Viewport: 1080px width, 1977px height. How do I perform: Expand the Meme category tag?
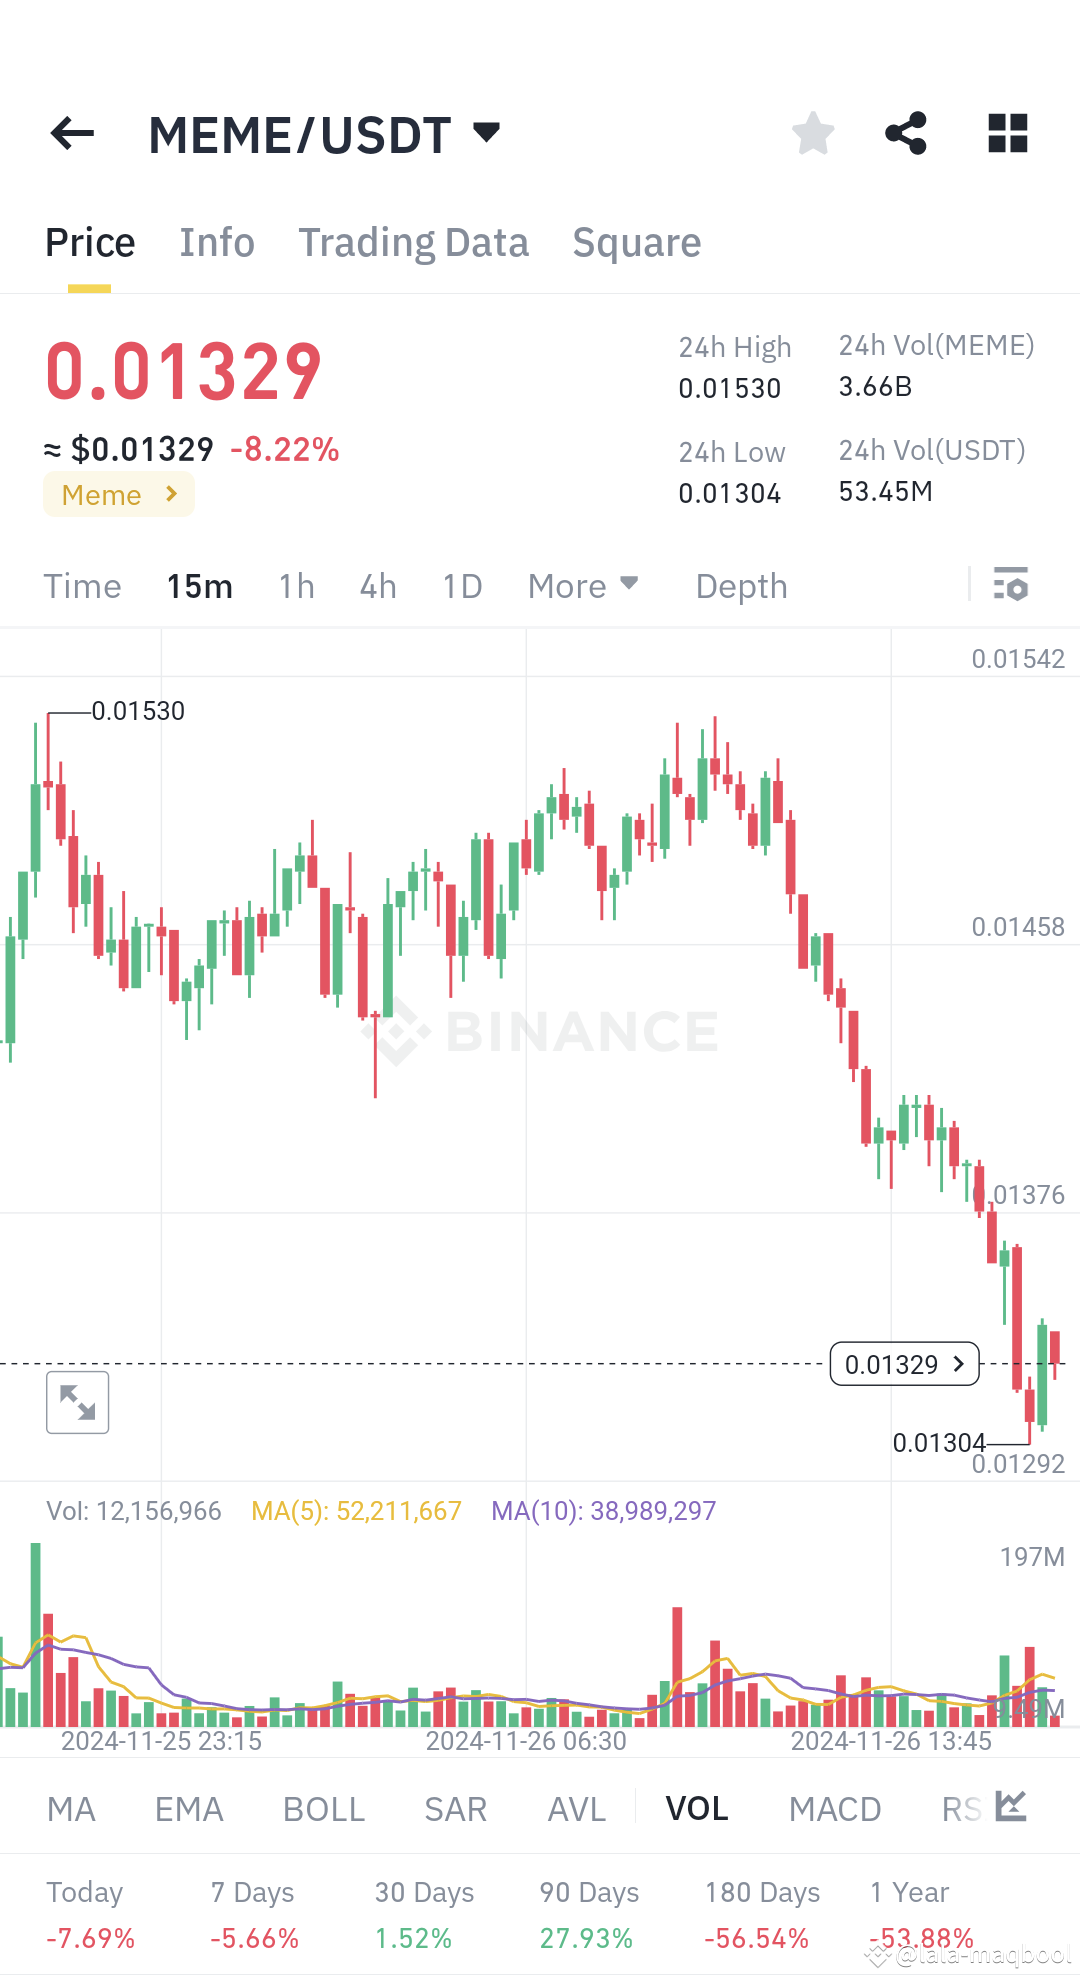pos(118,494)
